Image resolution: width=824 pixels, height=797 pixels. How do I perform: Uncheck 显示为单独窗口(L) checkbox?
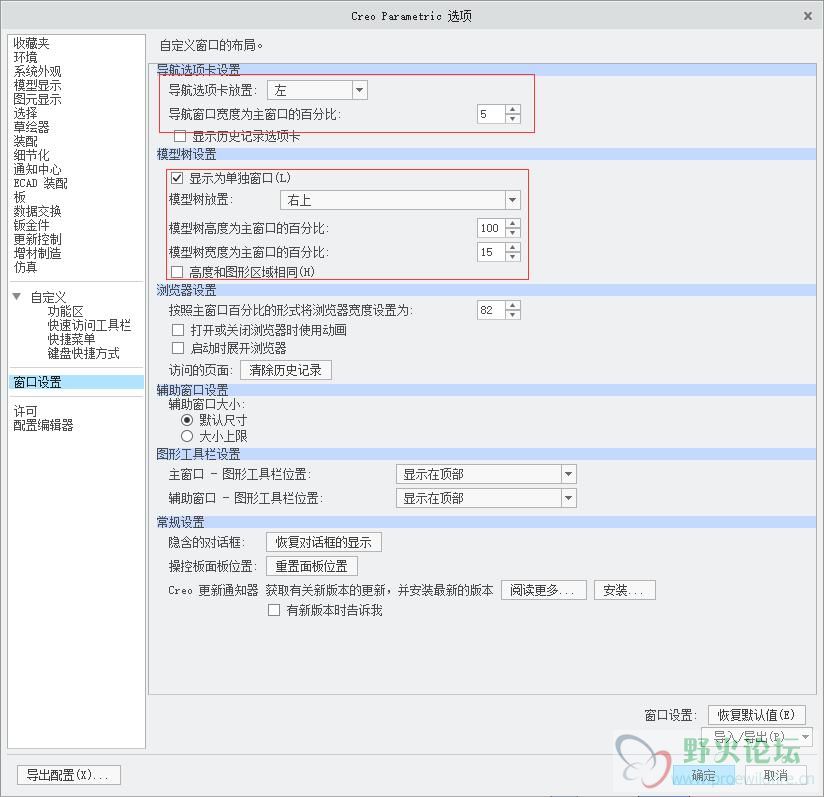[177, 178]
